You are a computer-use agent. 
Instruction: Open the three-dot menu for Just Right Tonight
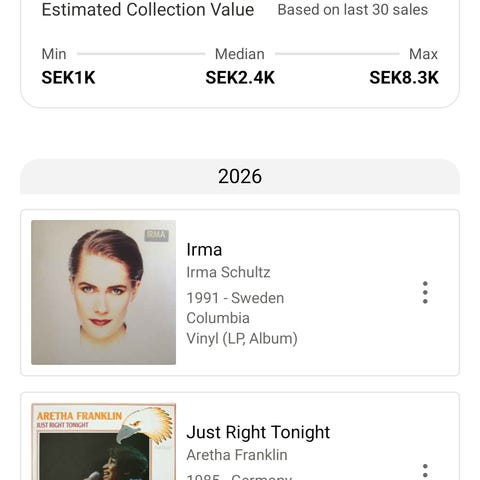click(x=425, y=471)
